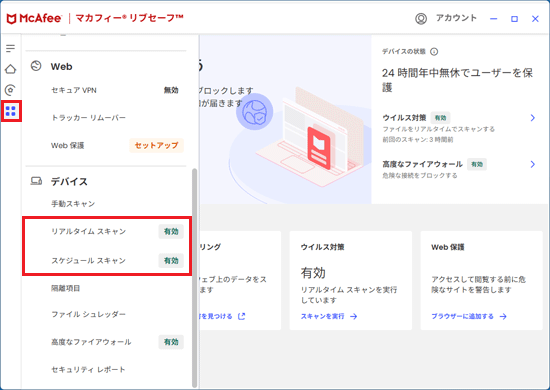Select スケジュール スキャン menu entry
Screen dimensions: 550x390
(x=88, y=261)
